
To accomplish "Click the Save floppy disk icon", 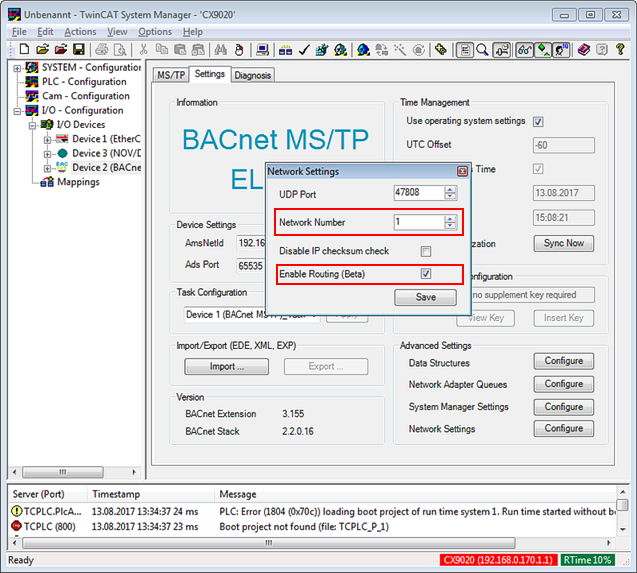I will [x=78, y=50].
